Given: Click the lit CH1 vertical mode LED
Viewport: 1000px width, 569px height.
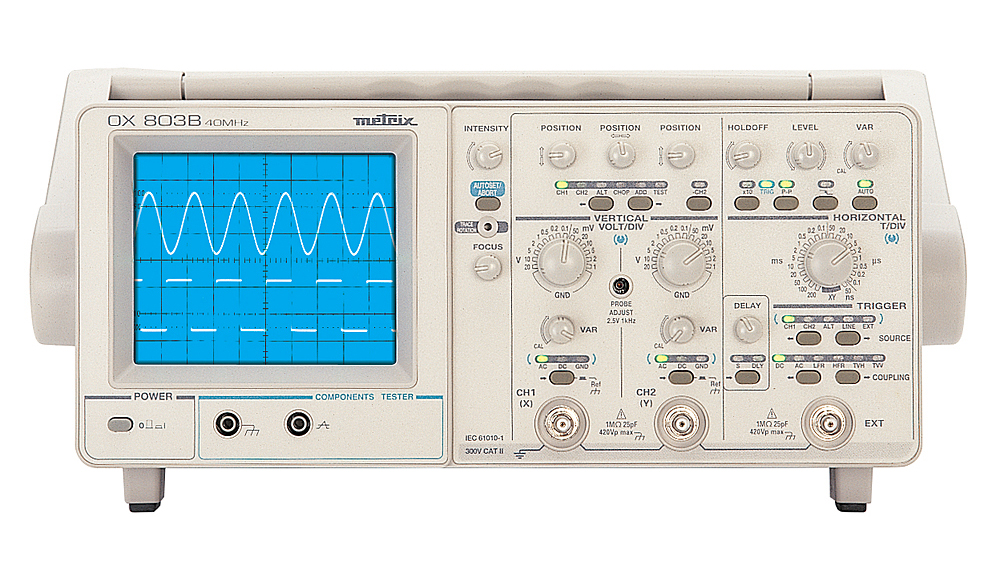Looking at the screenshot, I should click(x=562, y=185).
